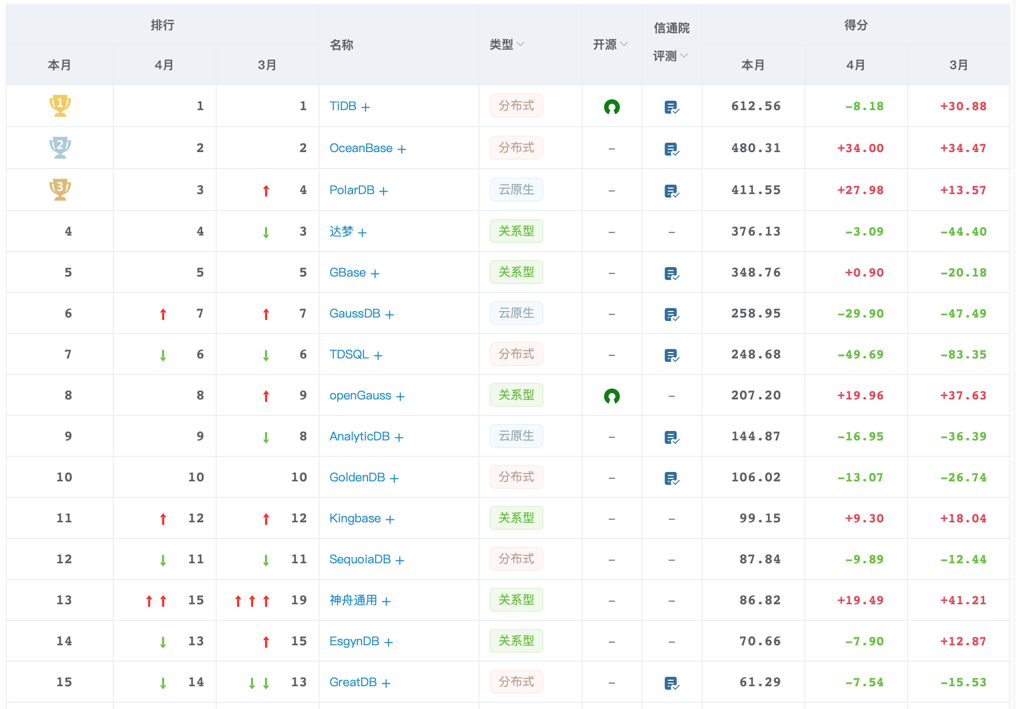
Task: Open the TDSQL database link
Action: [349, 354]
